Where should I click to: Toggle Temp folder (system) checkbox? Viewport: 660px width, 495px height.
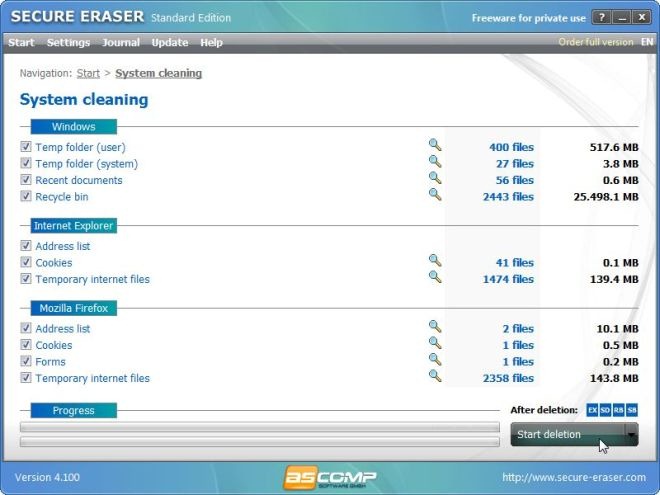(26, 163)
